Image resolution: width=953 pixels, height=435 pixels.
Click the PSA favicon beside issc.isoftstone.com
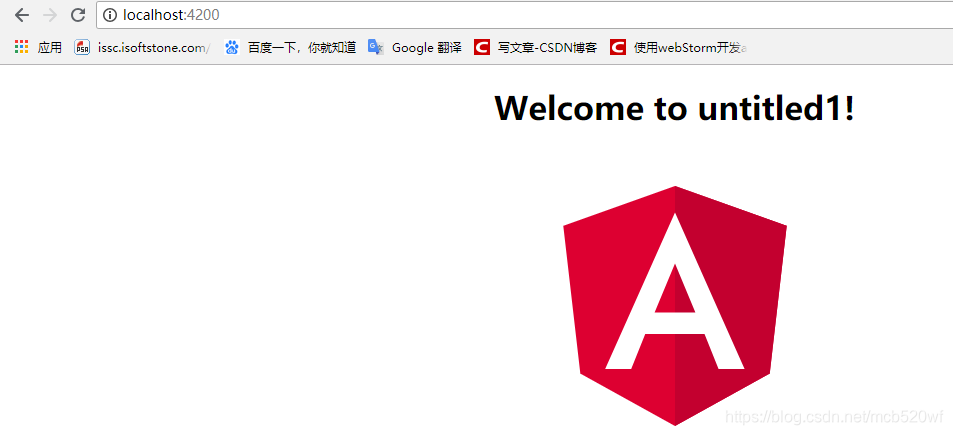point(82,47)
